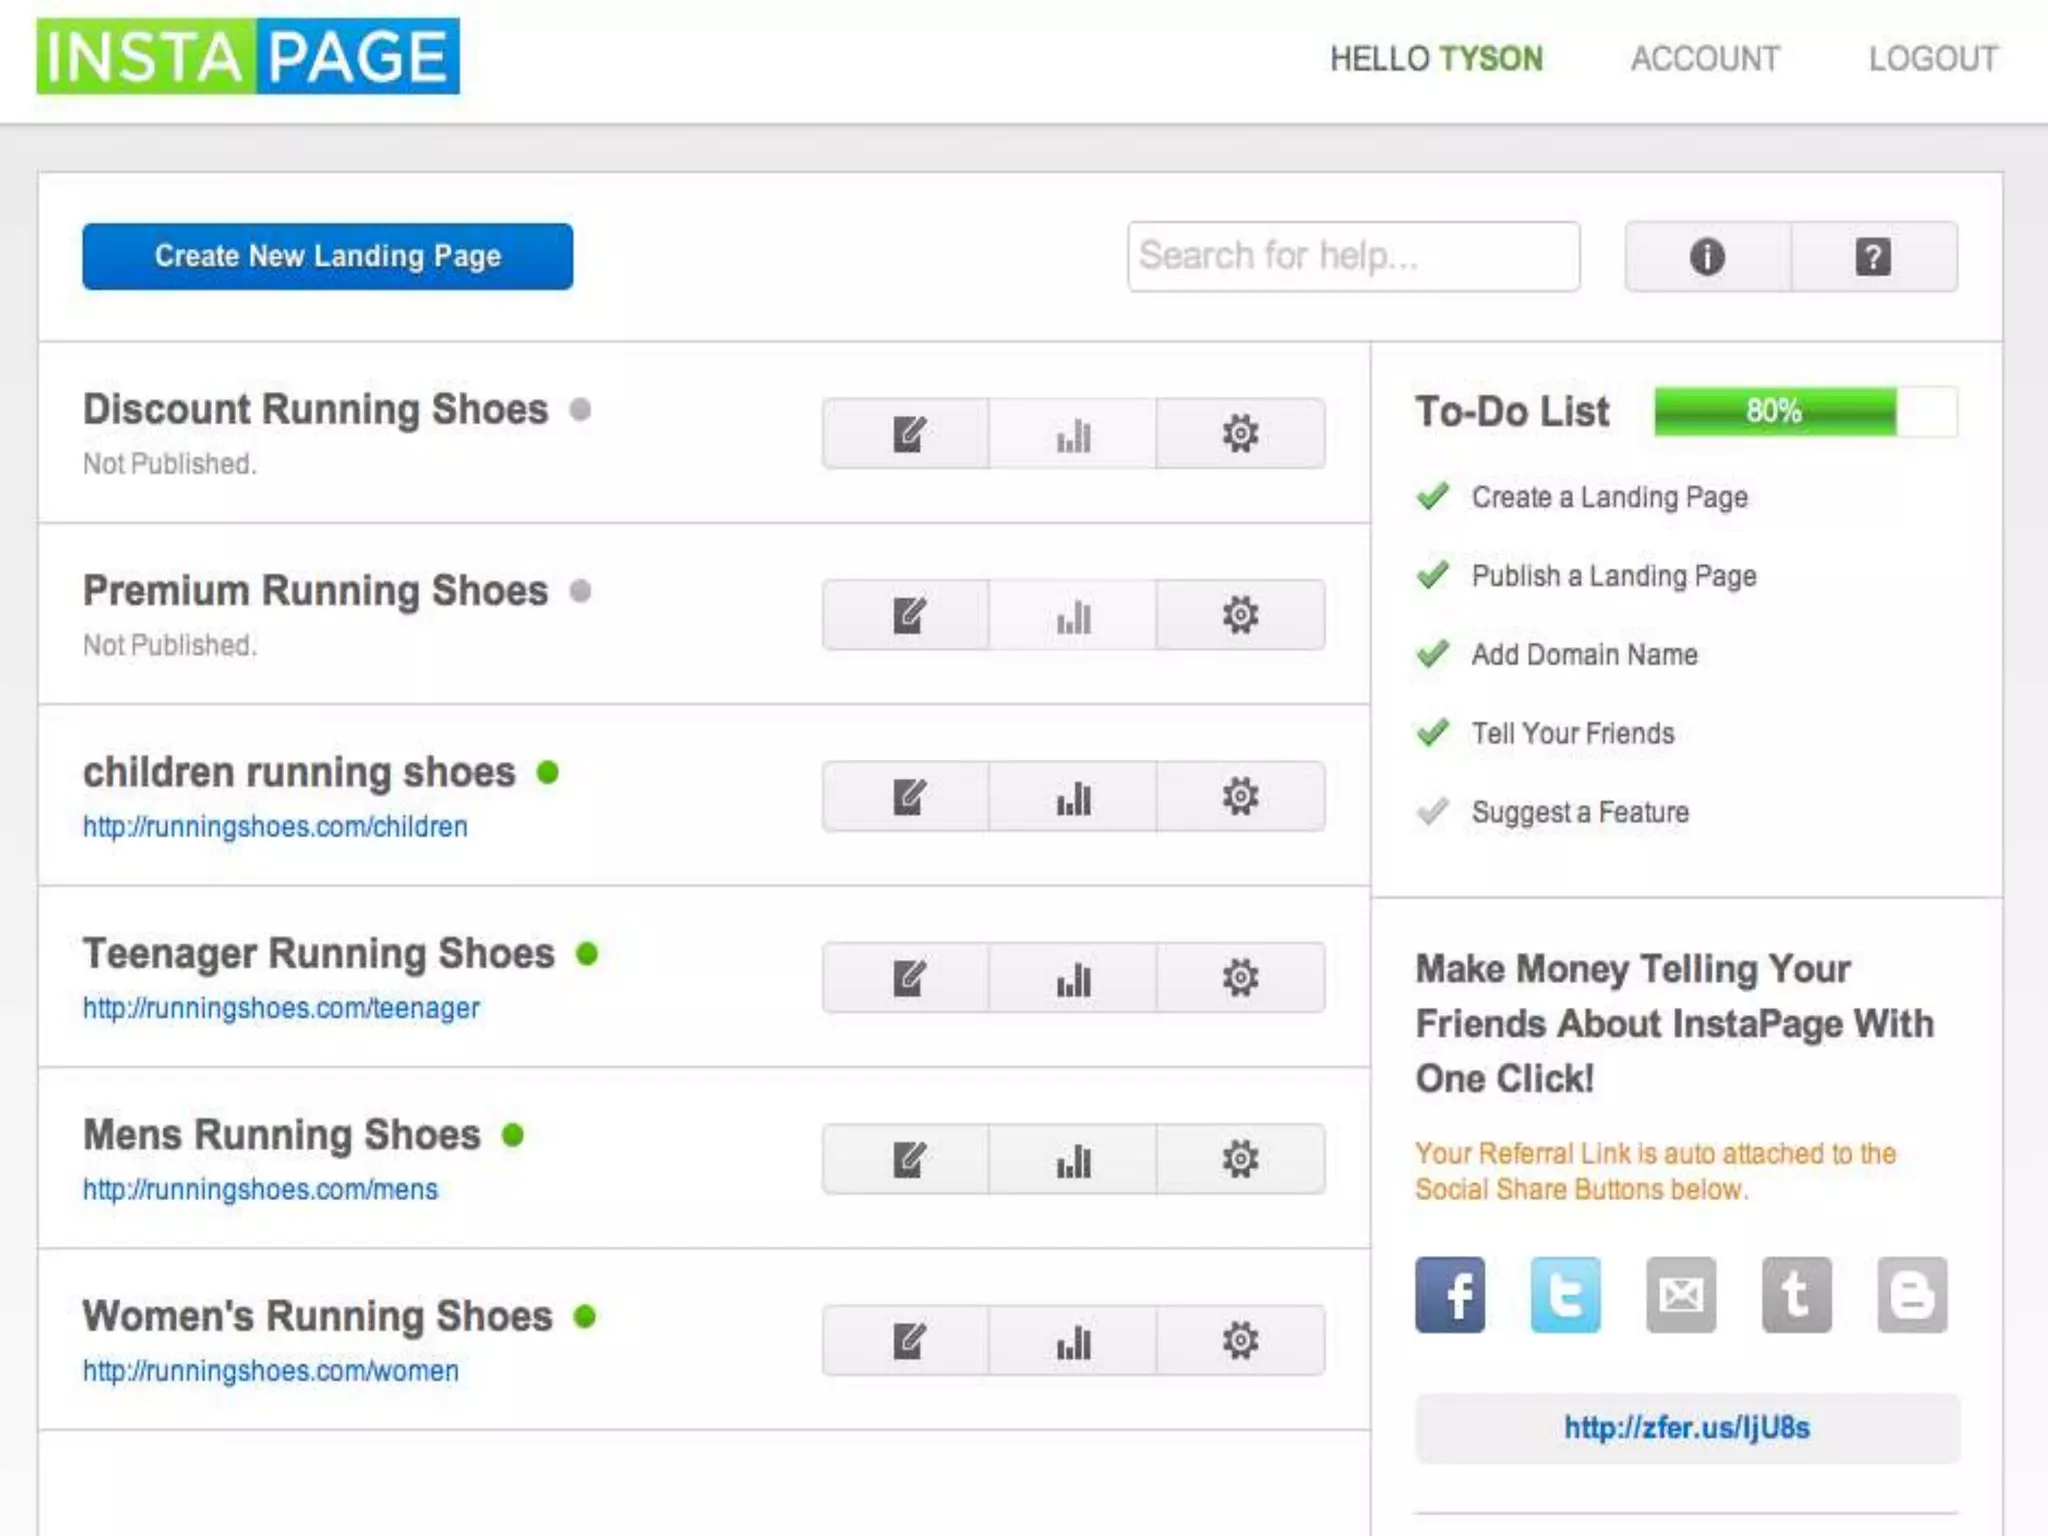
Task: Click Logout in top navigation
Action: pos(1933,59)
